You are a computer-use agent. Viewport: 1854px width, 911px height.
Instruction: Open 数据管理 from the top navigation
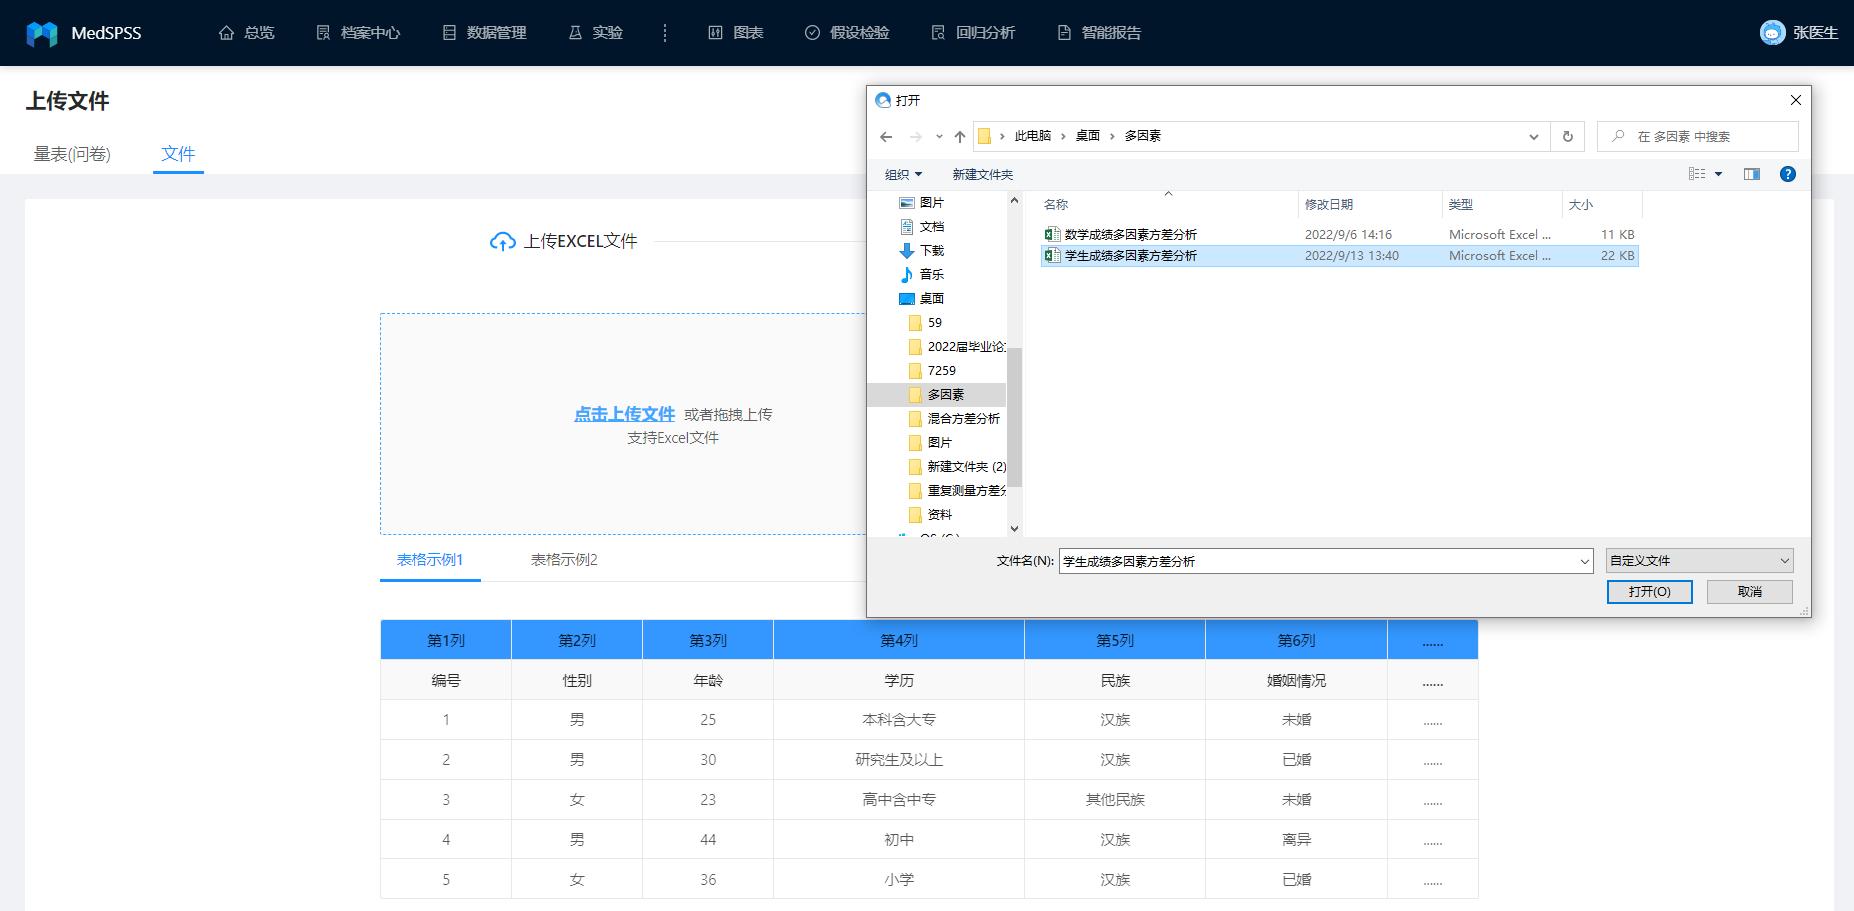[485, 32]
